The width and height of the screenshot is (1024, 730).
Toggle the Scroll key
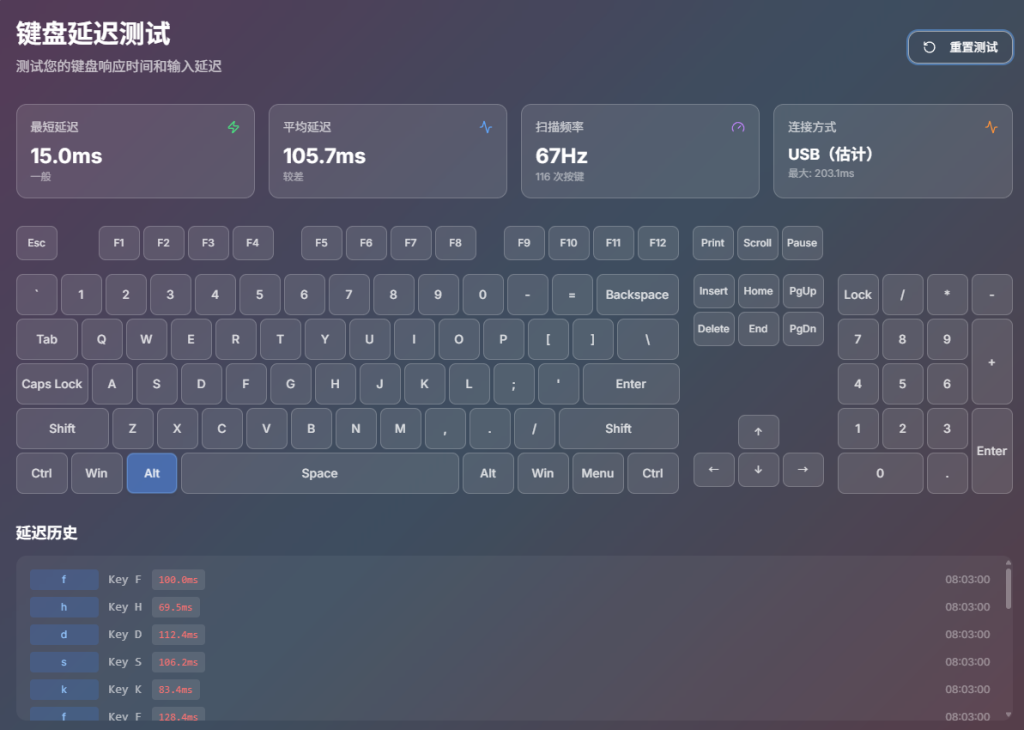click(x=757, y=243)
